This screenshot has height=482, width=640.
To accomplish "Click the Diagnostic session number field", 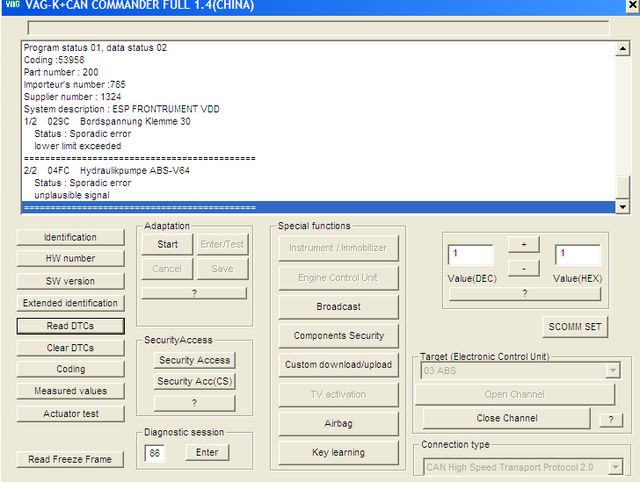I will click(x=155, y=453).
